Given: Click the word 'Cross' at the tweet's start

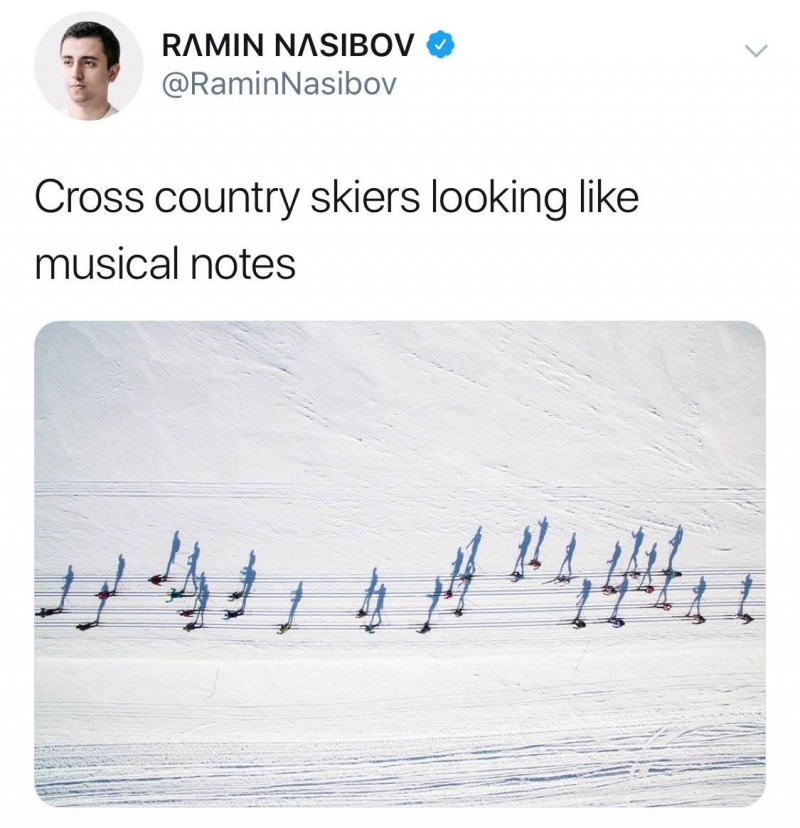Looking at the screenshot, I should [x=89, y=197].
